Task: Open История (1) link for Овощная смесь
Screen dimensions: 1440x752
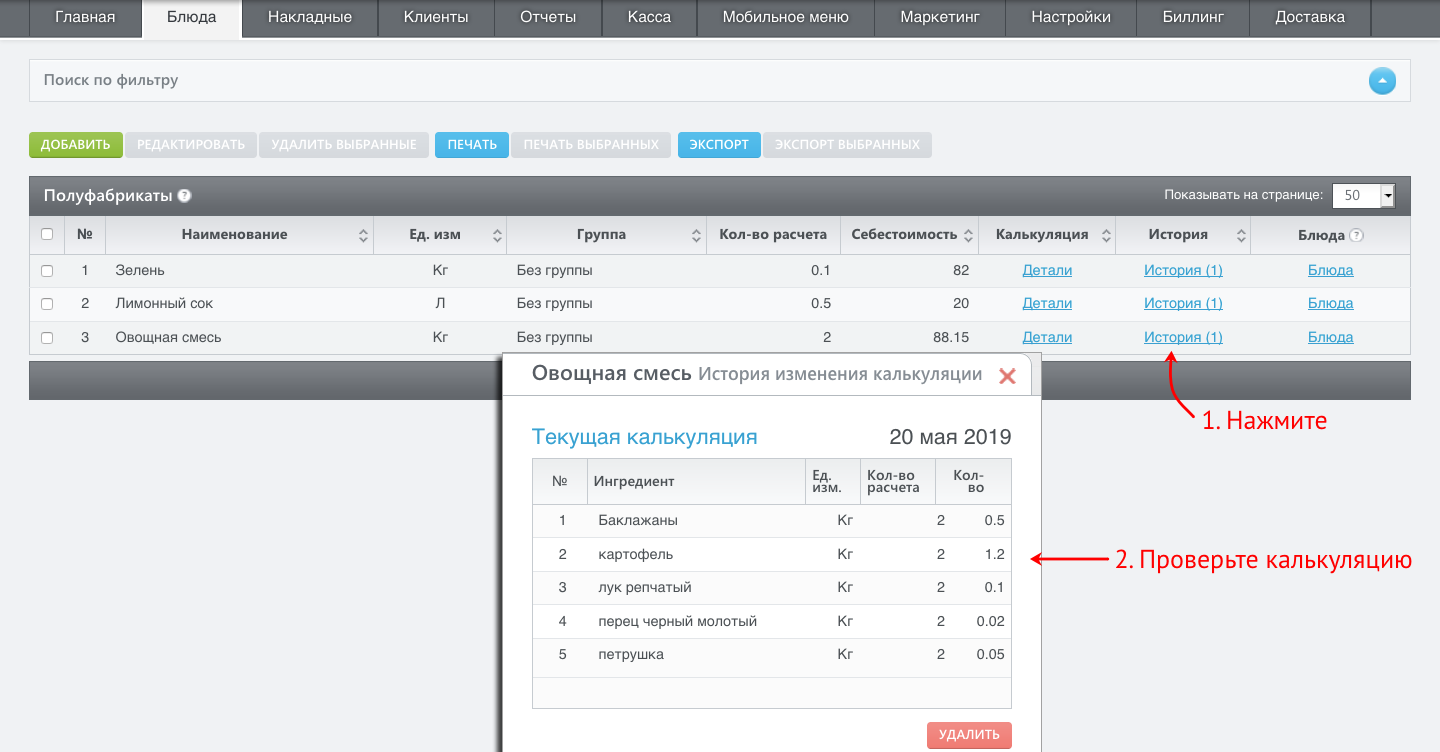Action: (1183, 337)
